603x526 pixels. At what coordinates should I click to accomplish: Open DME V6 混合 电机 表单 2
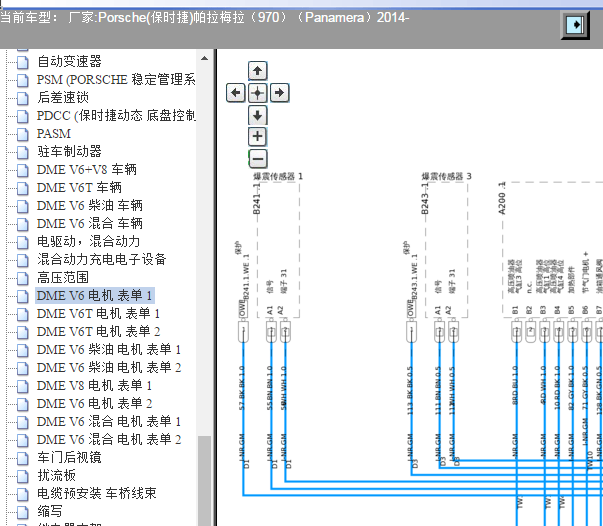pos(108,440)
